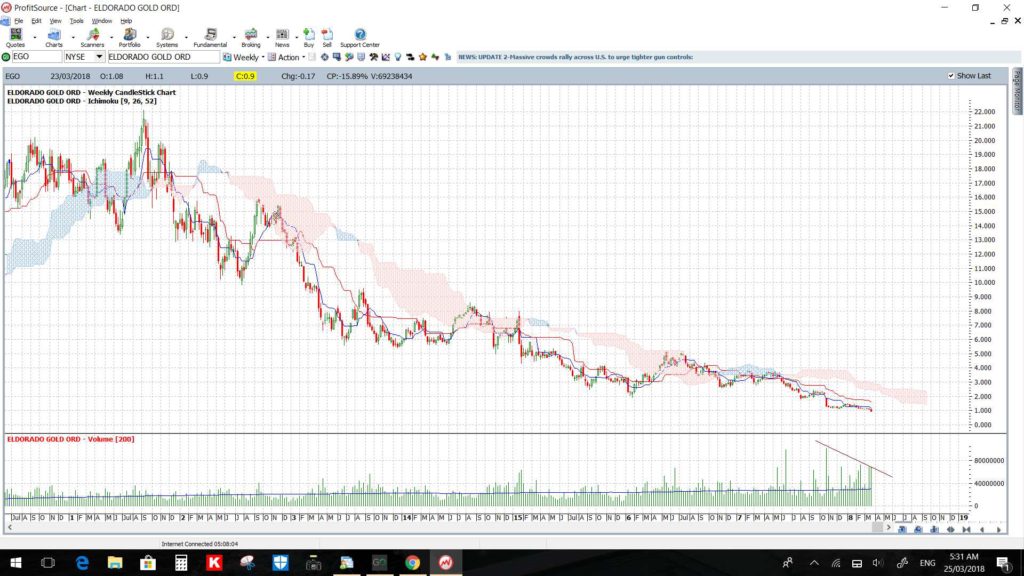The image size is (1024, 576).
Task: Click the chart scrollbar right arrow
Action: pyautogui.click(x=888, y=527)
